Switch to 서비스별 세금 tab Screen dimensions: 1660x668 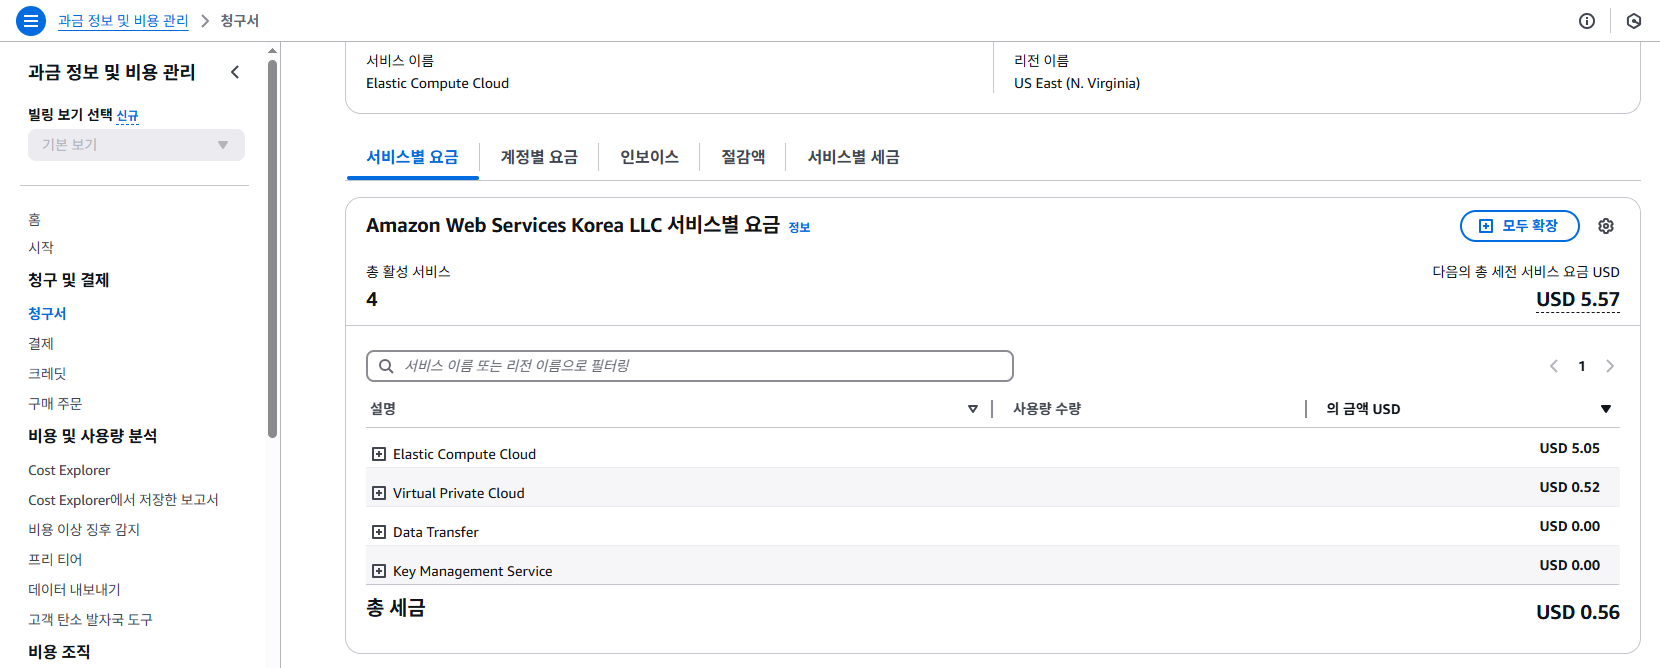click(x=853, y=157)
